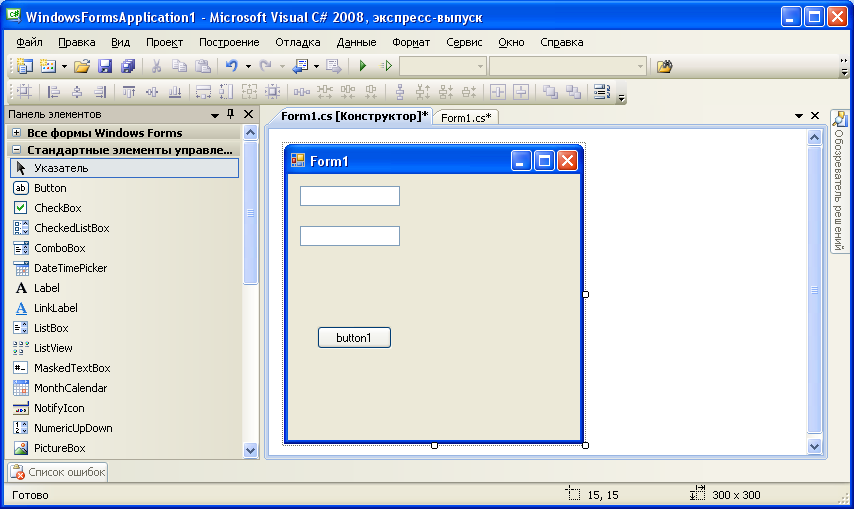
Task: Click the Make Same Height icon
Action: pyautogui.click(x=226, y=92)
